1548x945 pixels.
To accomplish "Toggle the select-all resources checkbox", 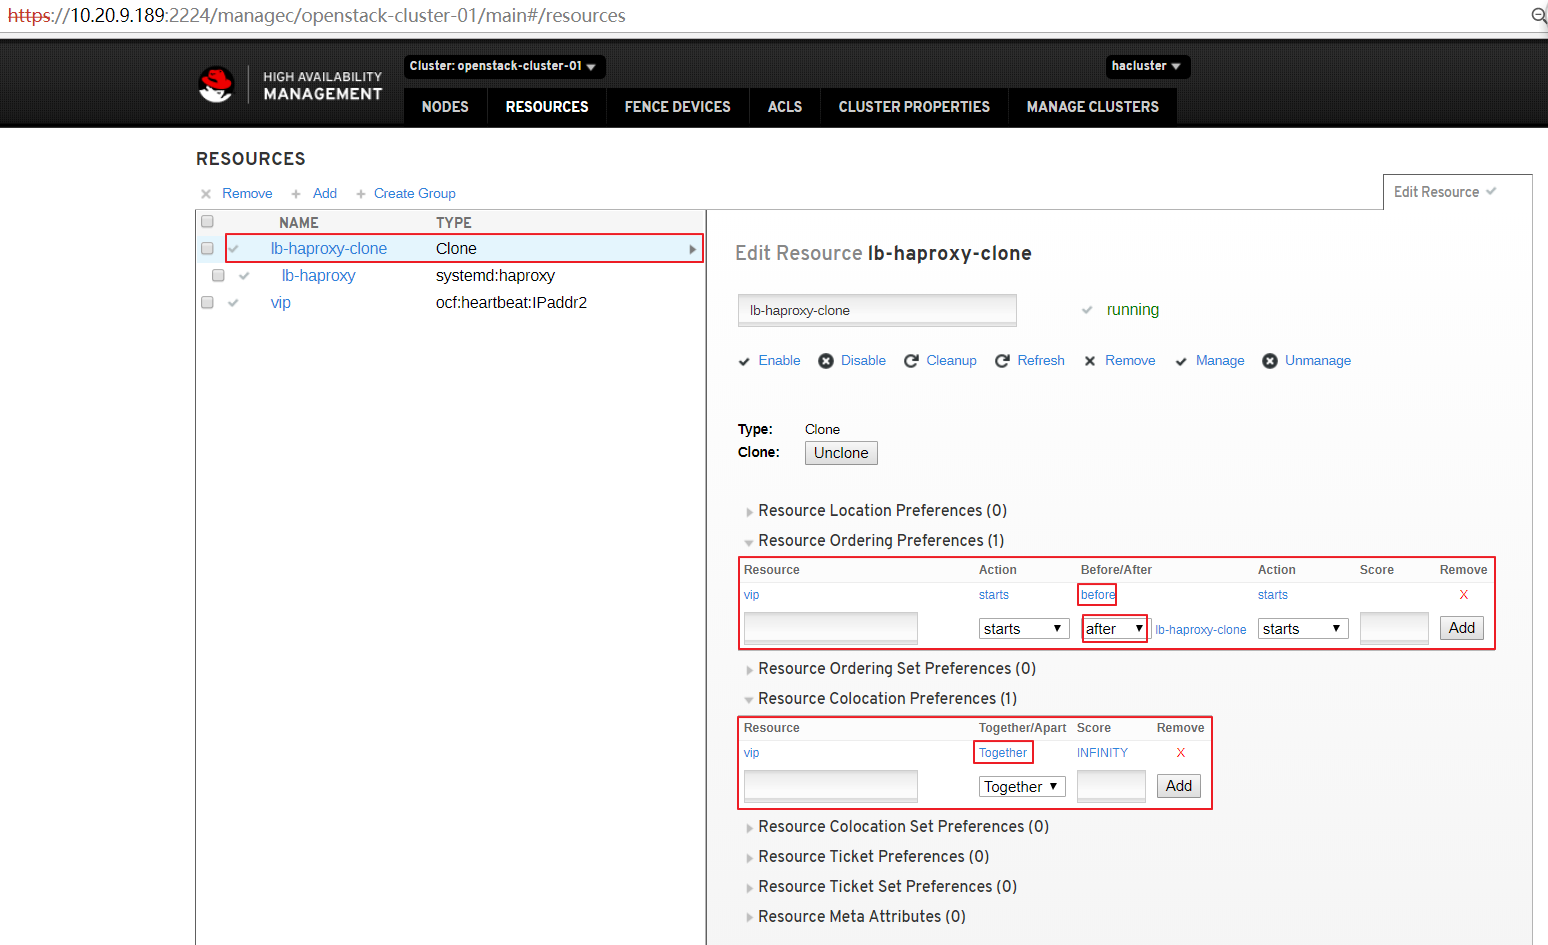I will click(208, 222).
